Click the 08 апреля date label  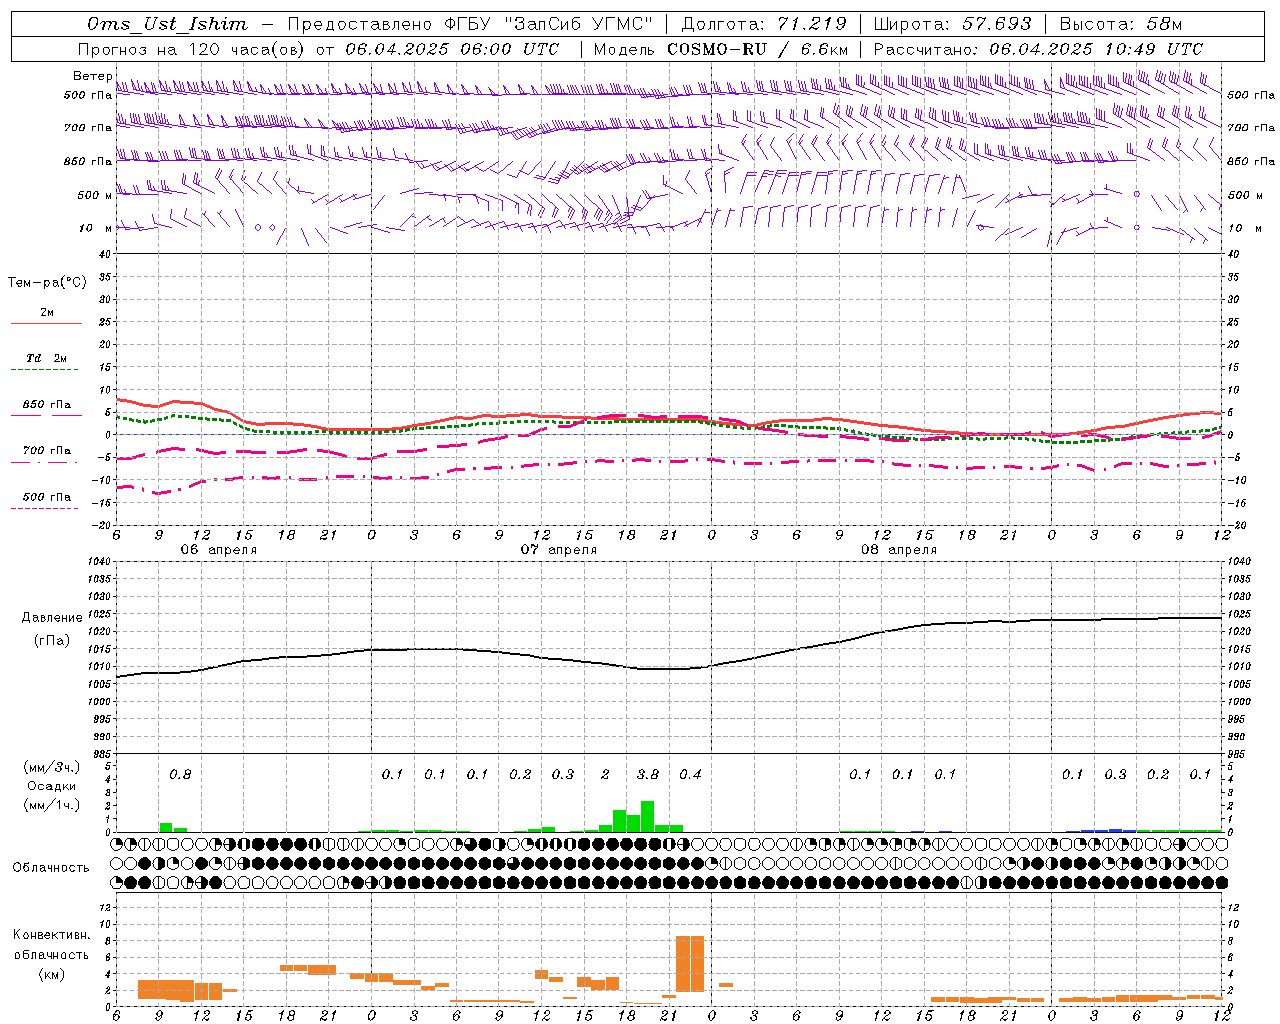[x=898, y=550]
